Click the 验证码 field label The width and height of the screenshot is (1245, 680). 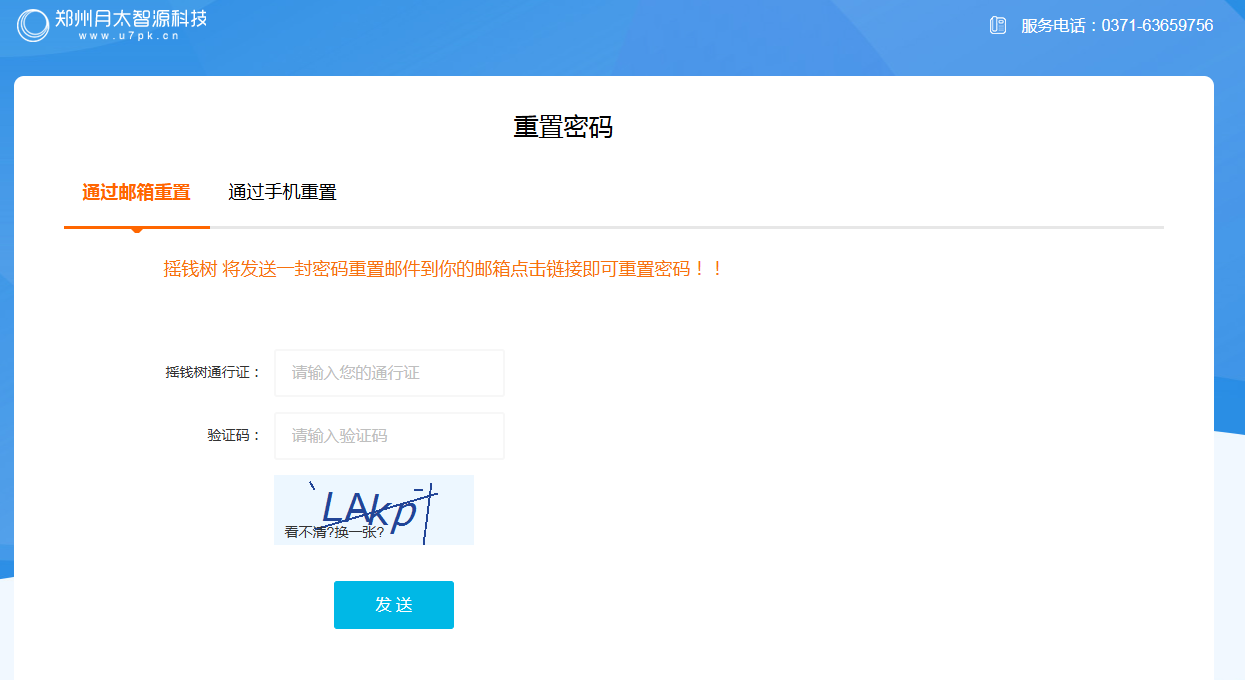pyautogui.click(x=233, y=436)
